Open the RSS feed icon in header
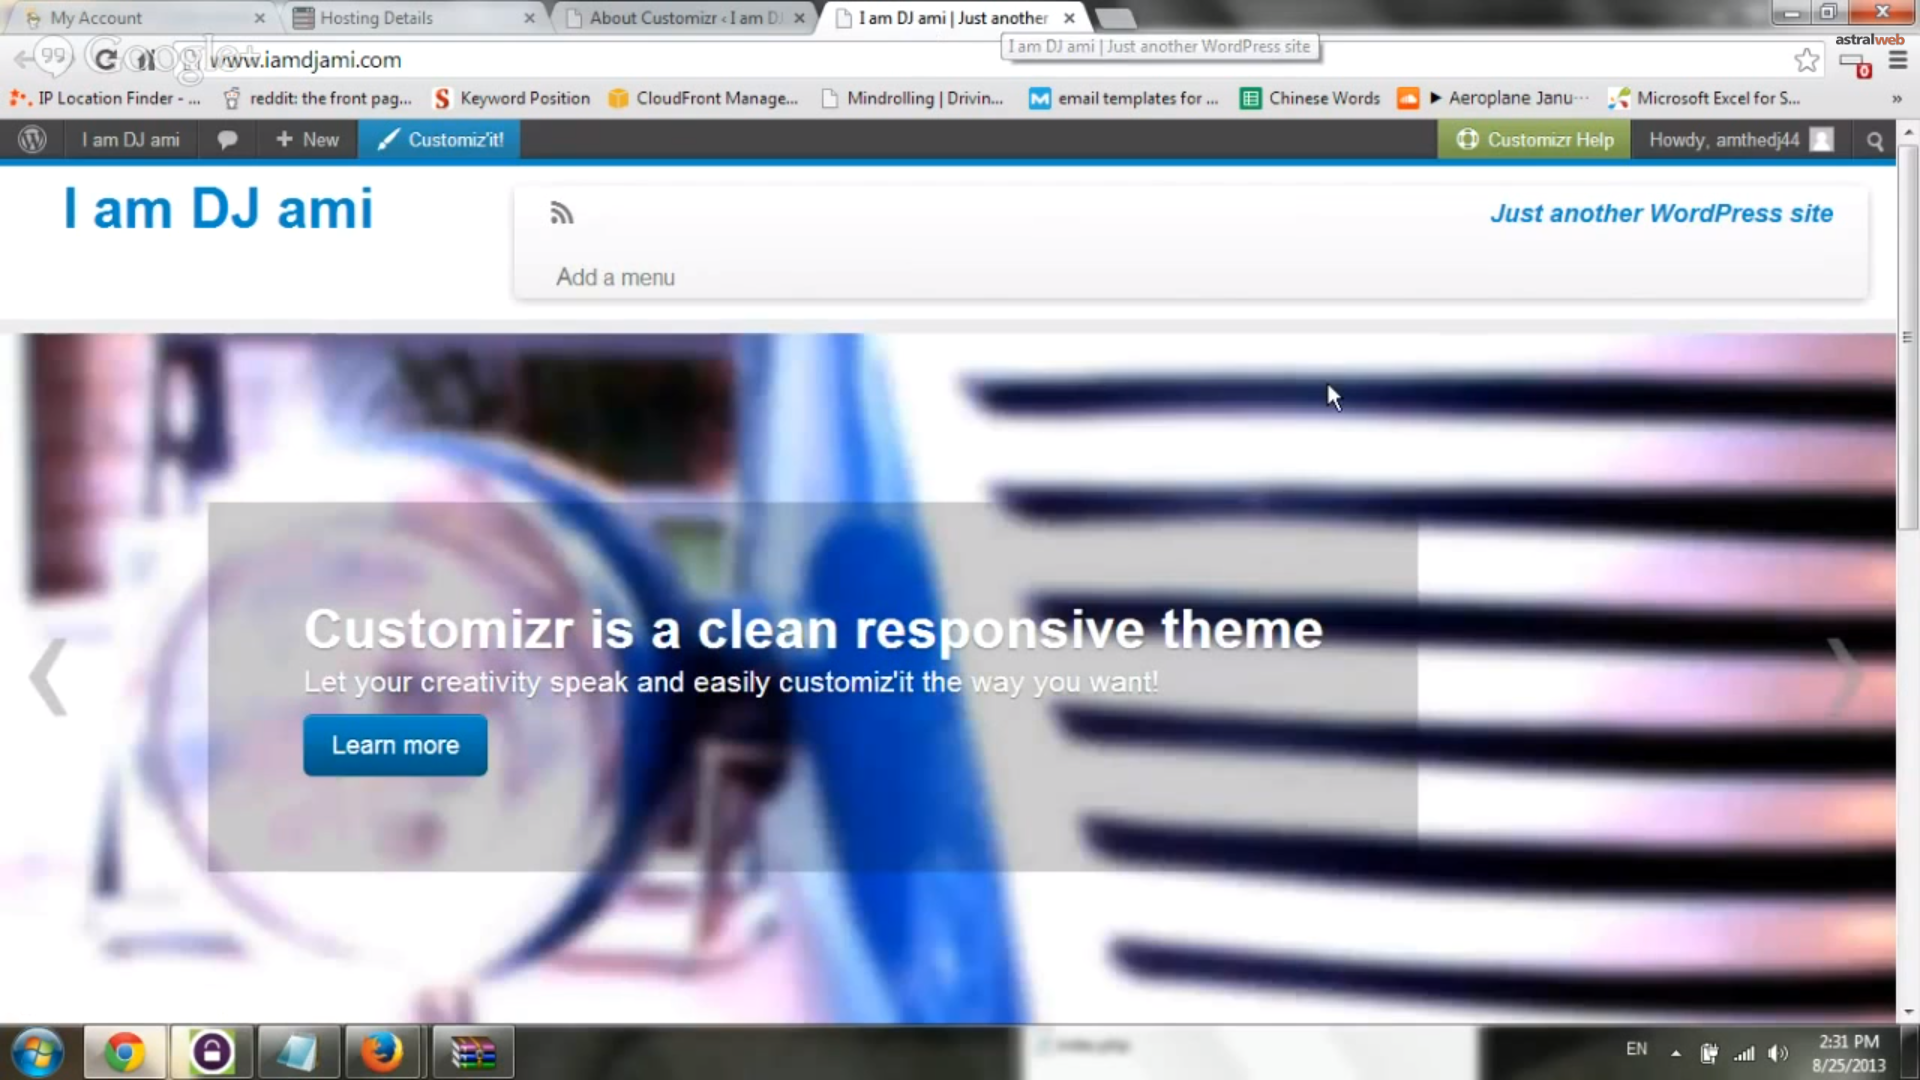Screen dimensions: 1920x1080 click(x=561, y=213)
